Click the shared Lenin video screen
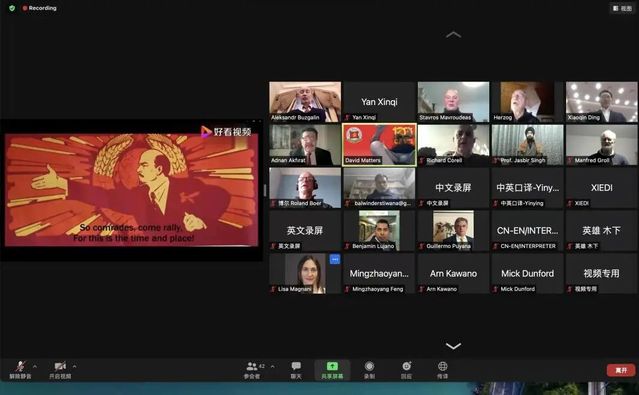 132,190
